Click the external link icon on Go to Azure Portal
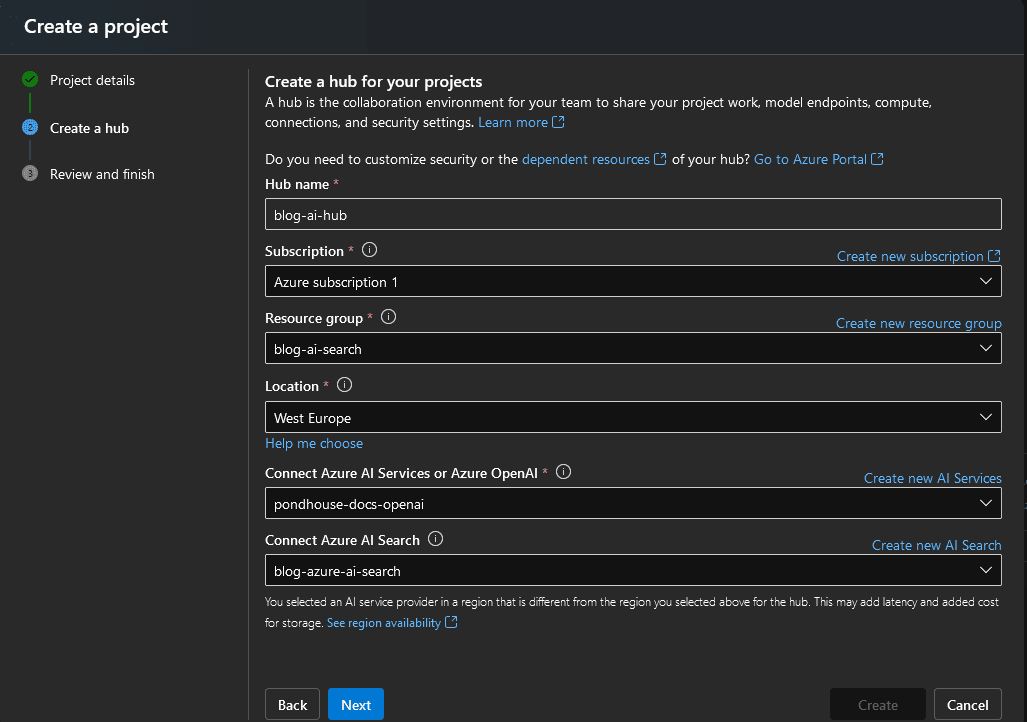This screenshot has height=722, width=1027. 877,158
